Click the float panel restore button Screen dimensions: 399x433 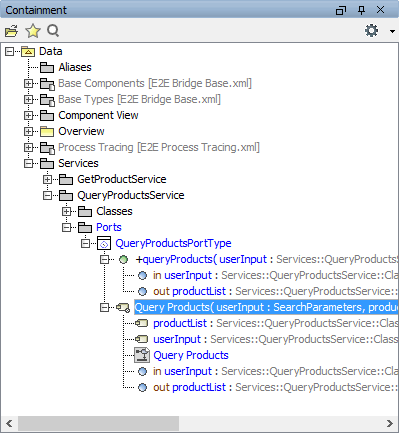point(341,10)
